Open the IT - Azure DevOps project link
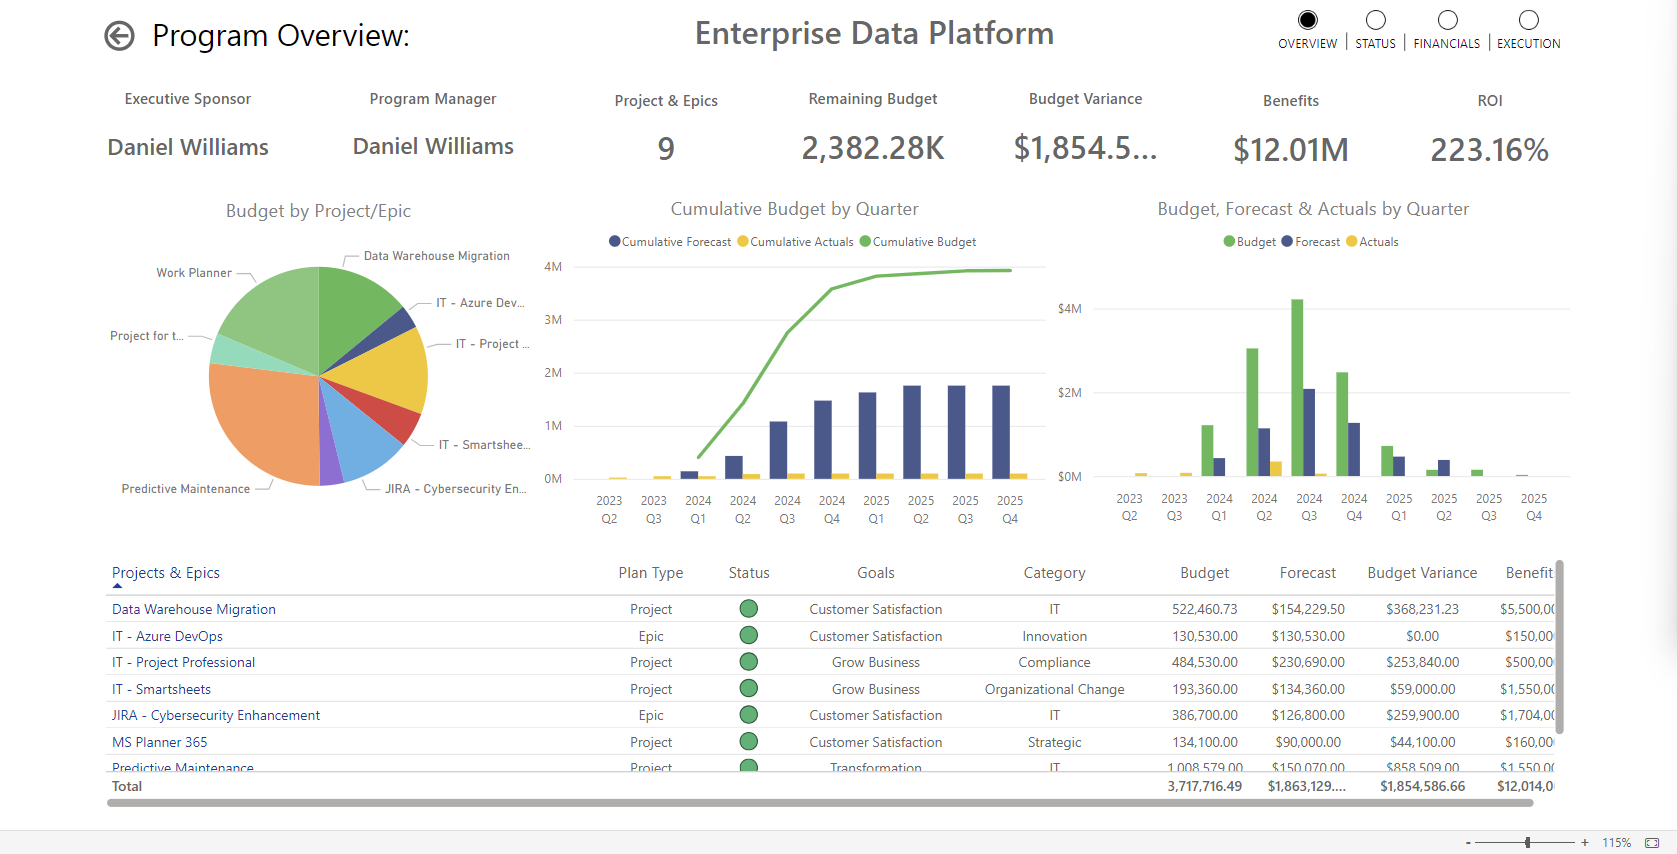This screenshot has width=1677, height=854. tap(167, 636)
